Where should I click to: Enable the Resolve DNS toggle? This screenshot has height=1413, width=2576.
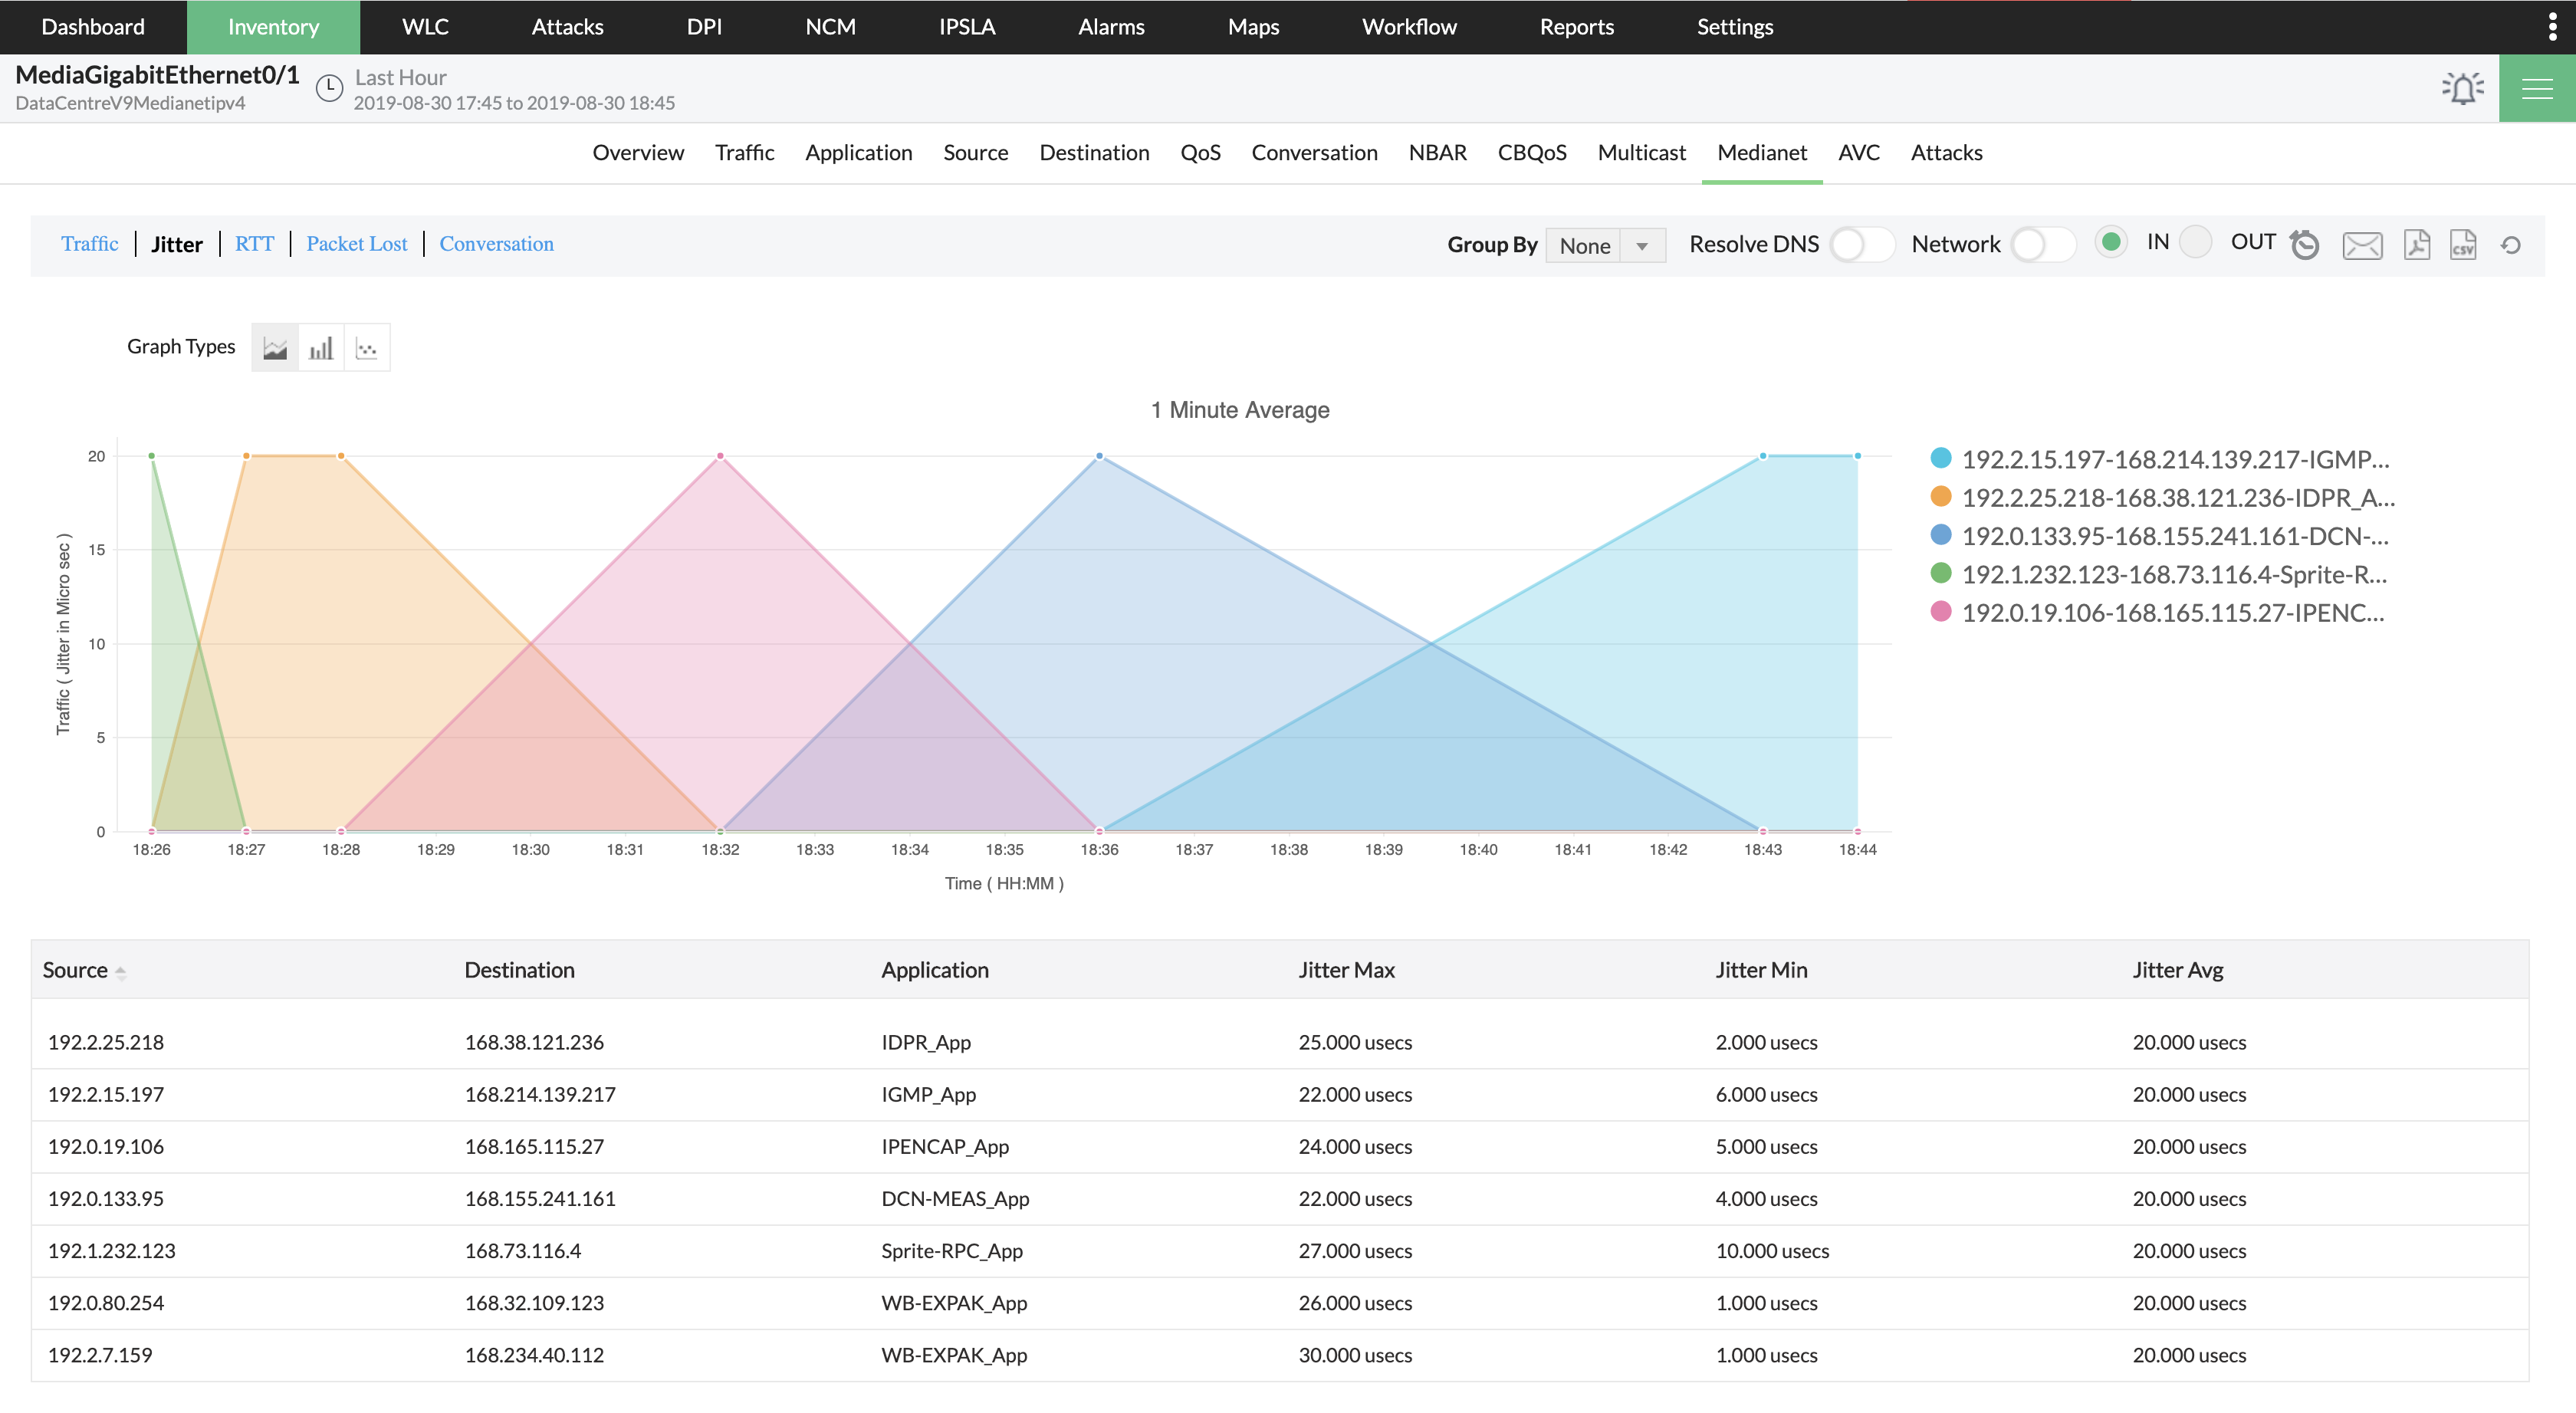click(1862, 244)
